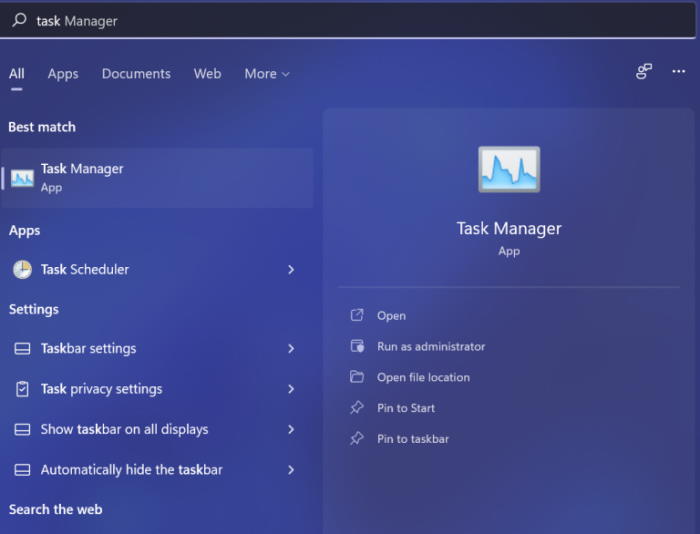Choose Pin to taskbar

click(x=413, y=439)
